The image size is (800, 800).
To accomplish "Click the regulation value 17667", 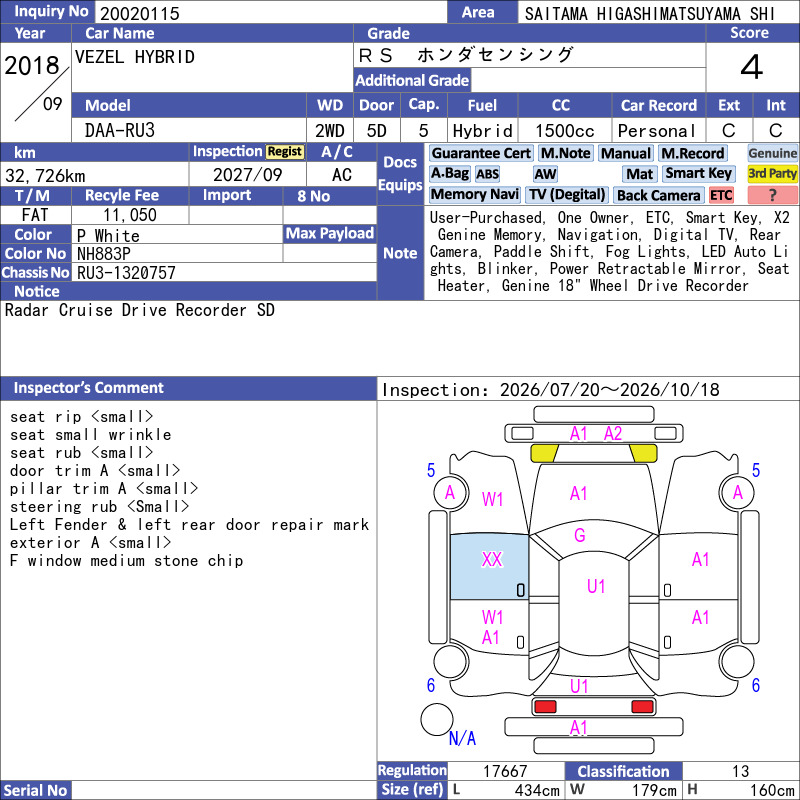I will (505, 771).
